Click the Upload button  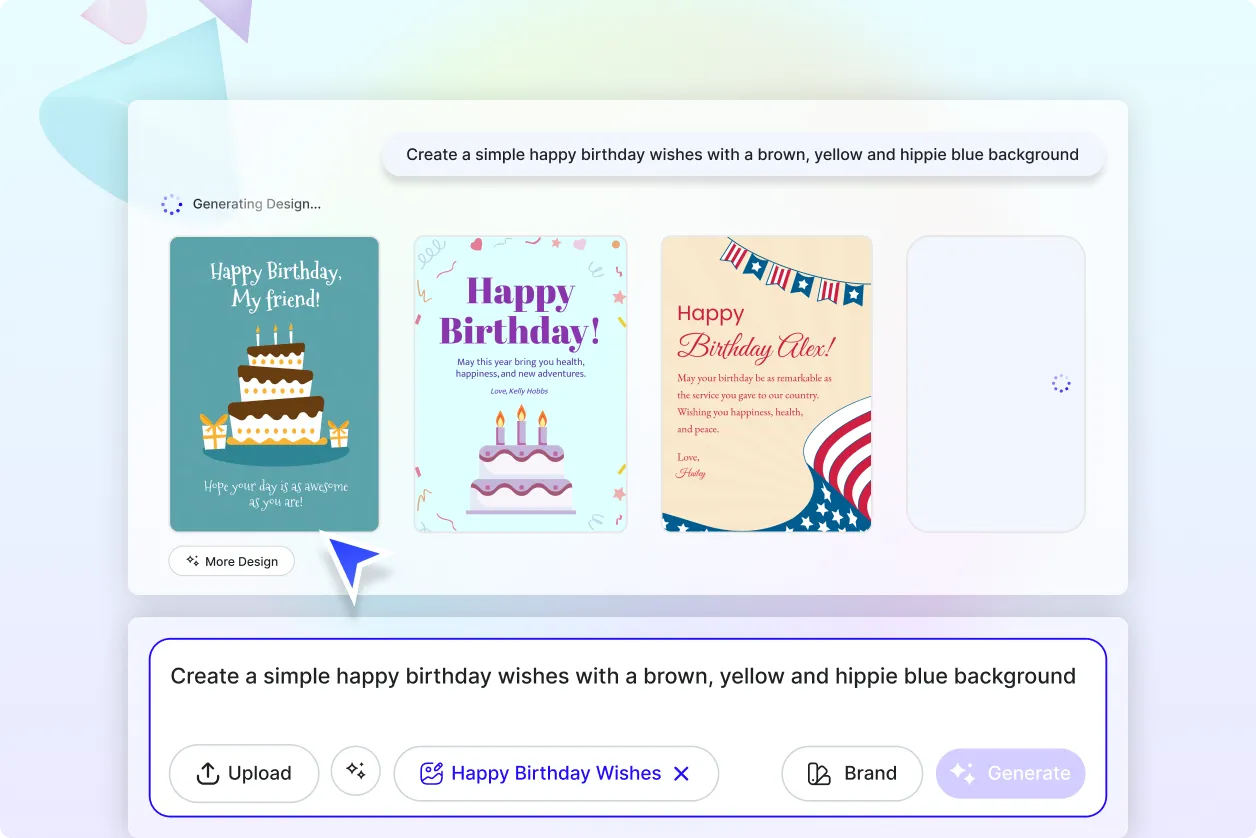click(x=243, y=773)
